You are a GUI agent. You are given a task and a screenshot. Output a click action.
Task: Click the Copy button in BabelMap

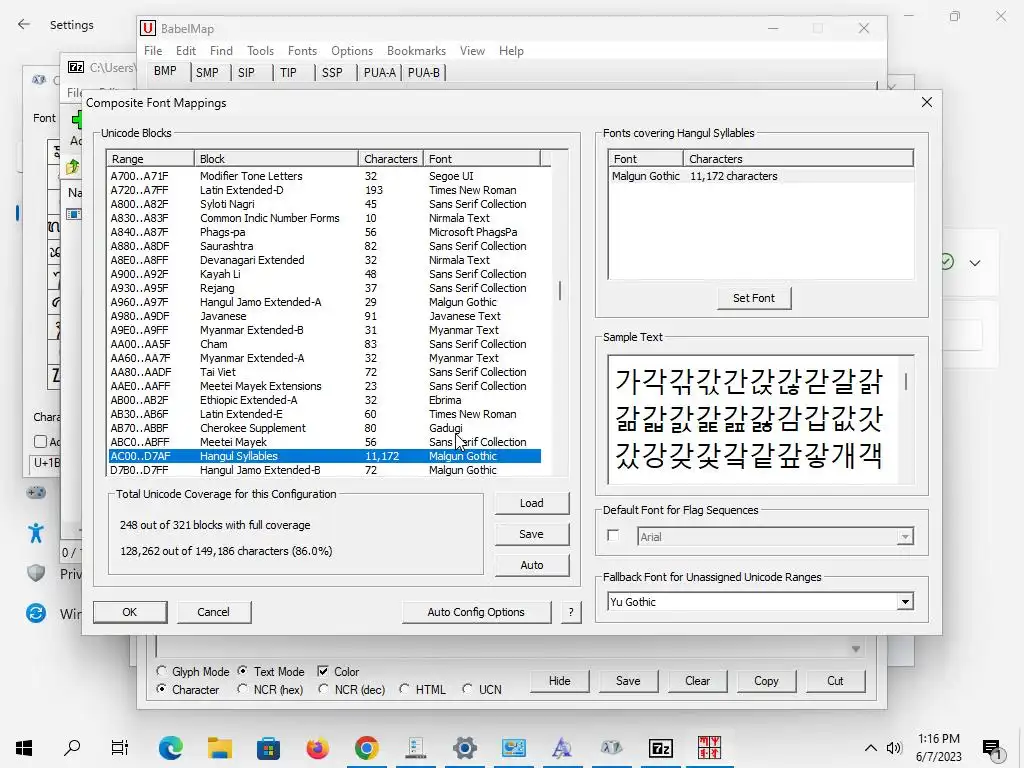(766, 680)
